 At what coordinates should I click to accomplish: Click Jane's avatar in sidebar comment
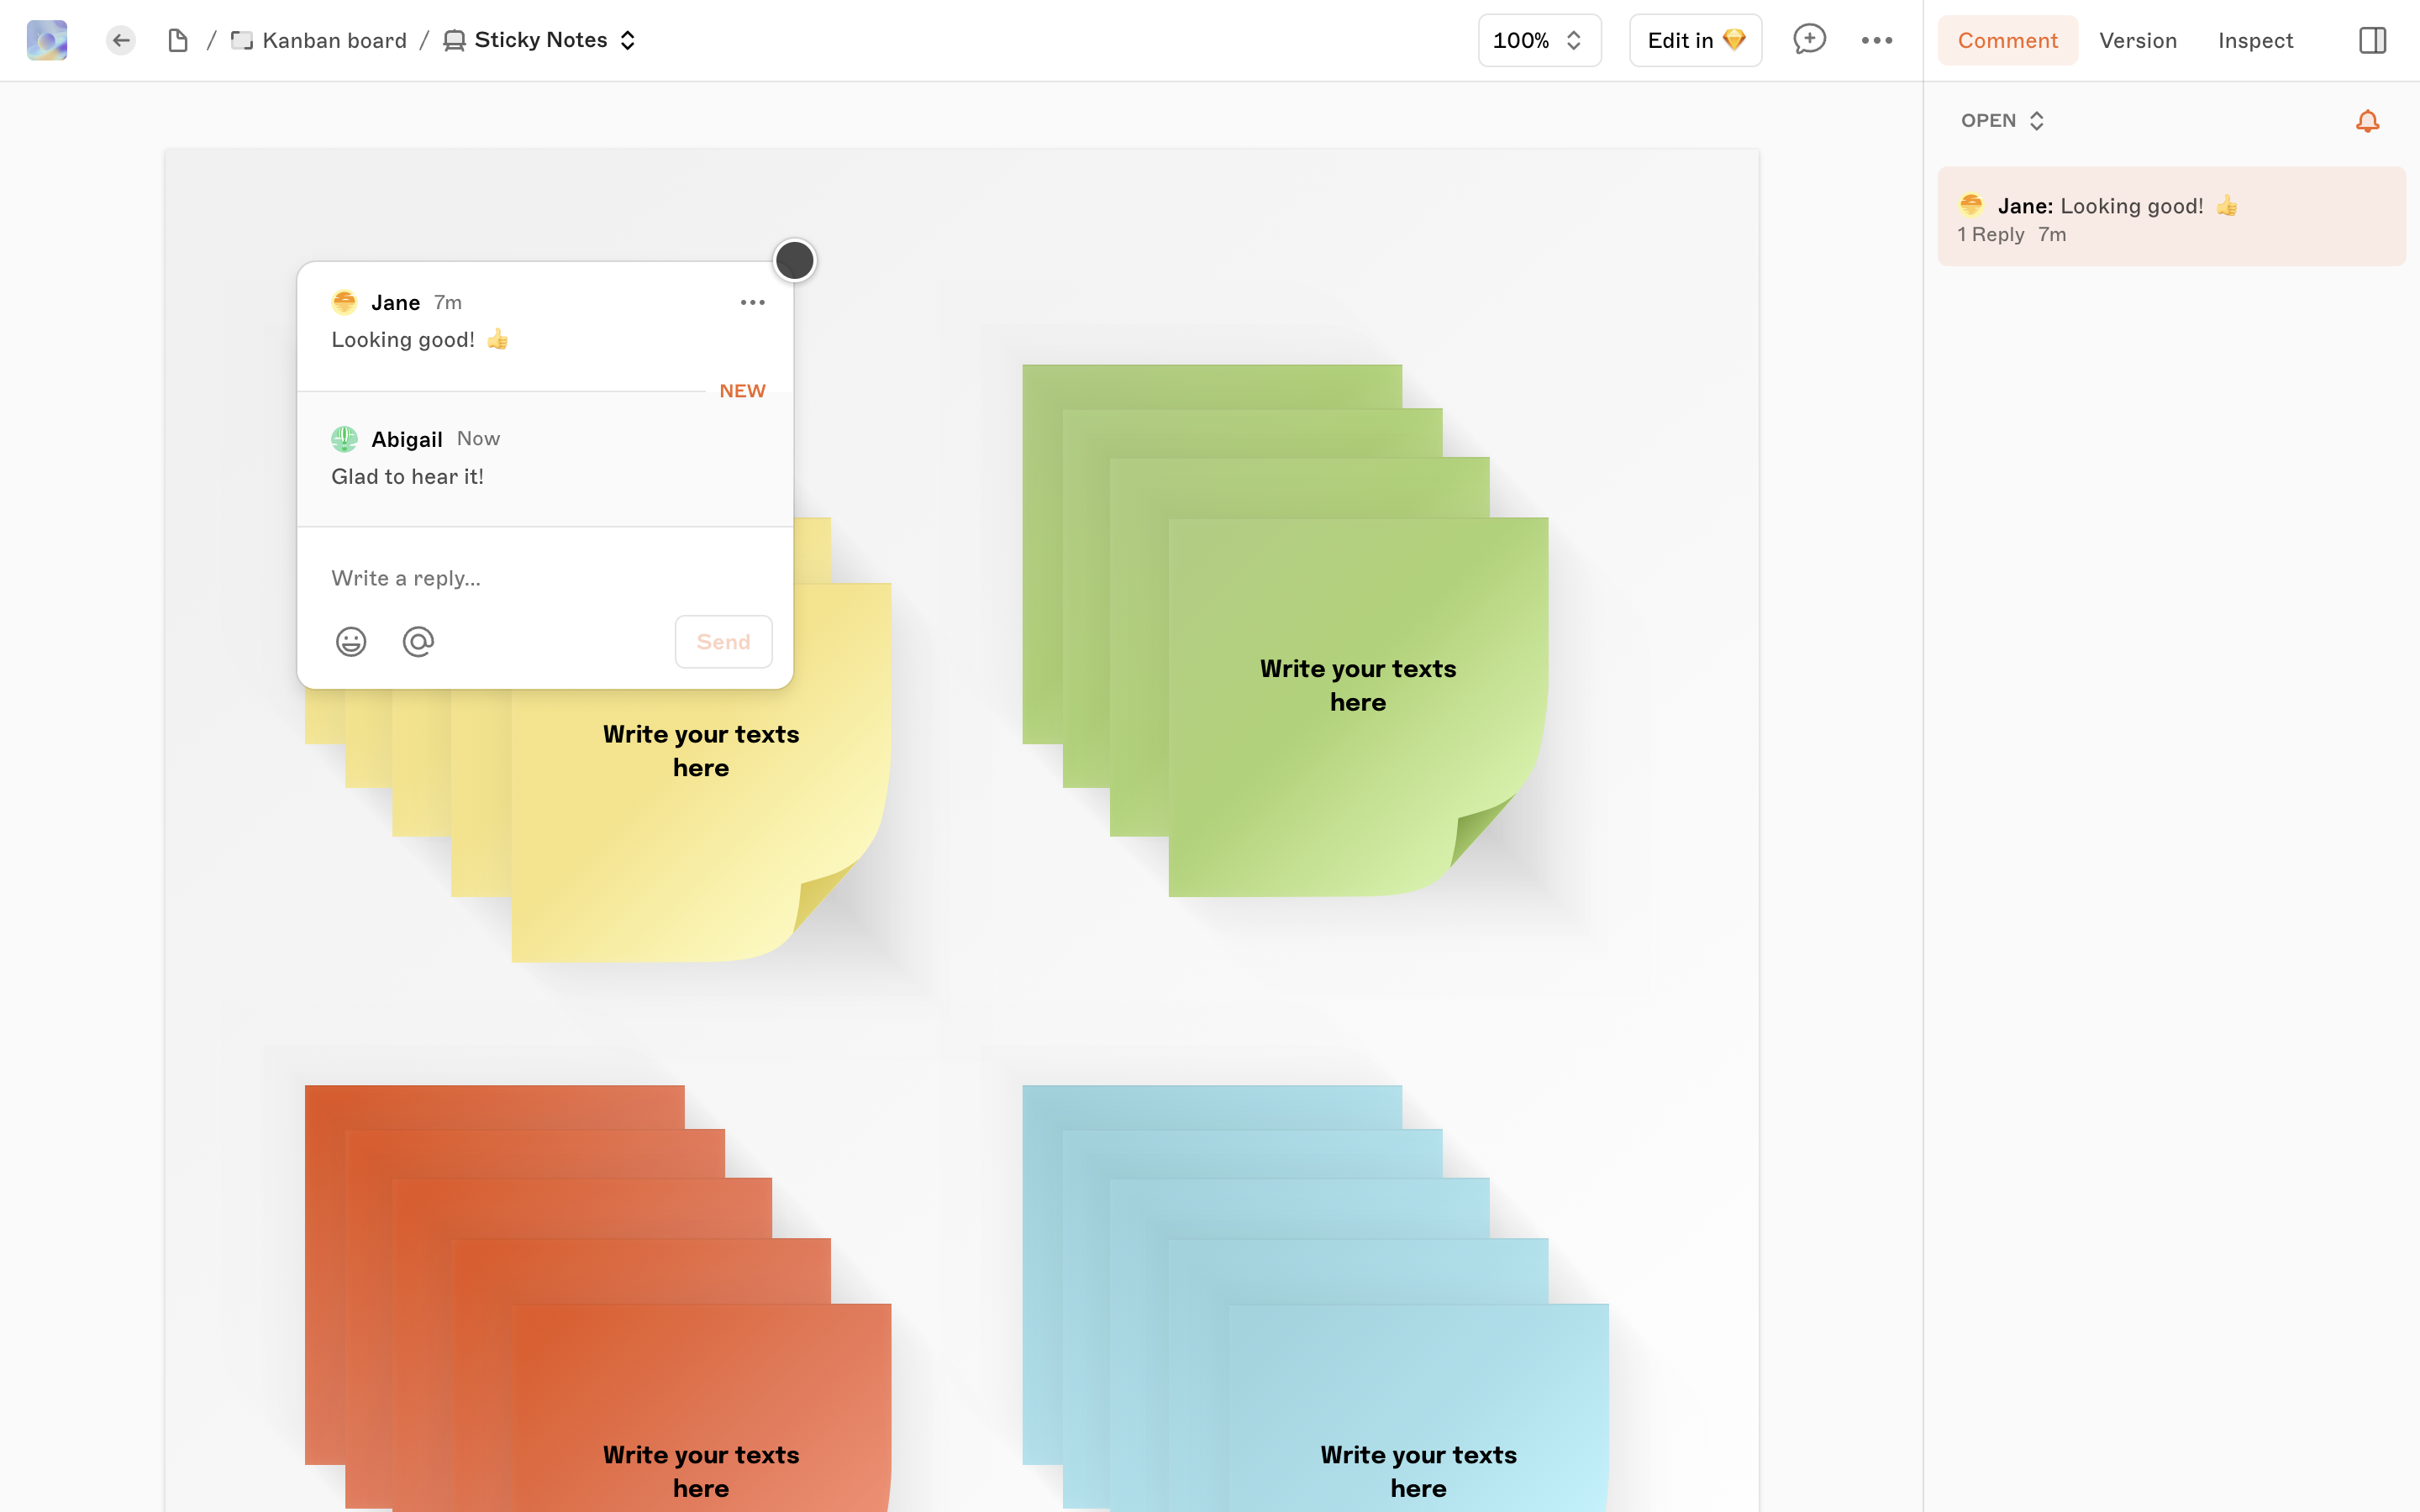1971,205
